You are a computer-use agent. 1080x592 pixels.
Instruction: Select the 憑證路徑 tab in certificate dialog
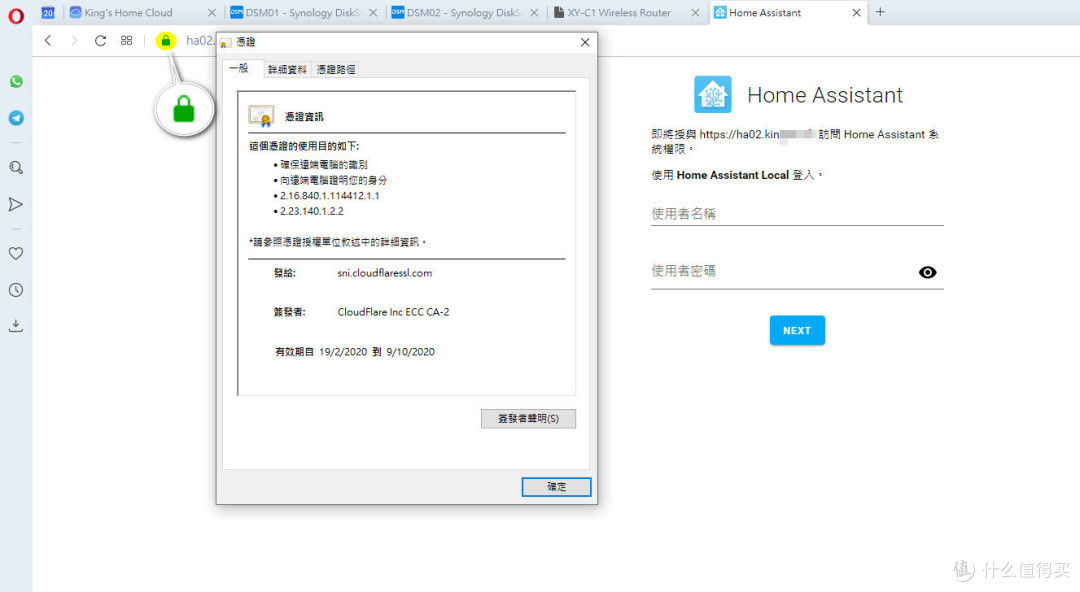[335, 69]
